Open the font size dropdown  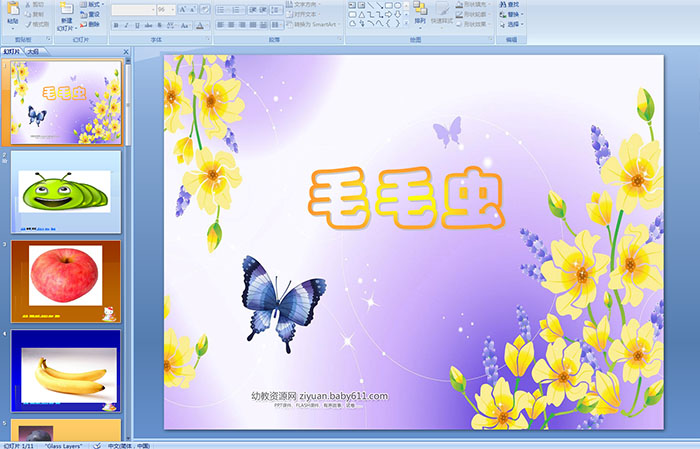[x=166, y=10]
